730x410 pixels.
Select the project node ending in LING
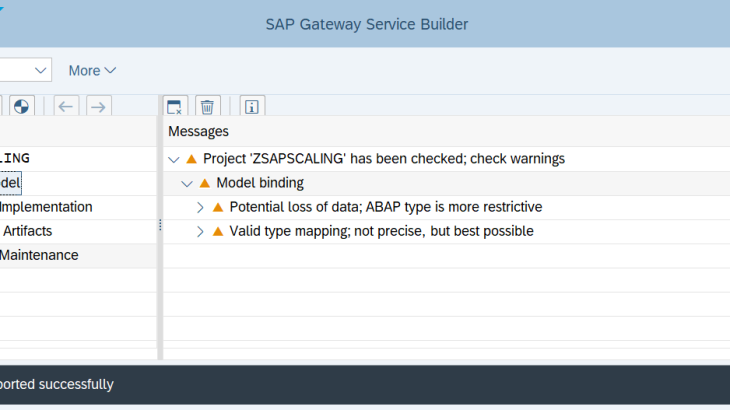15,158
